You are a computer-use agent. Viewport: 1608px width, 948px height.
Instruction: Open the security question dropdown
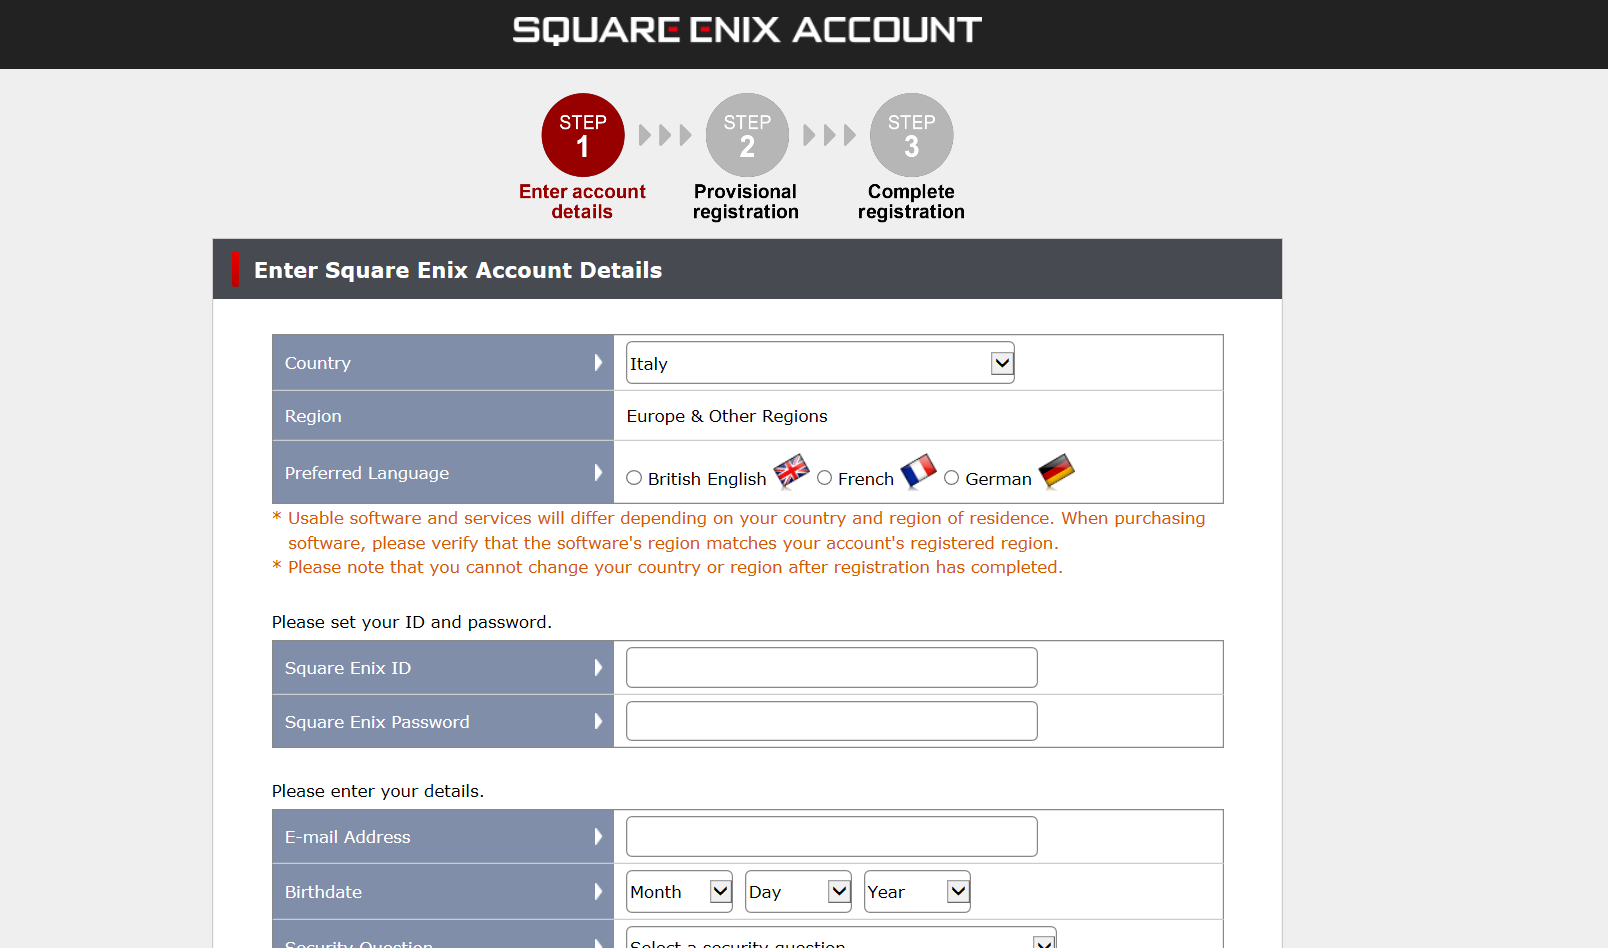point(841,938)
